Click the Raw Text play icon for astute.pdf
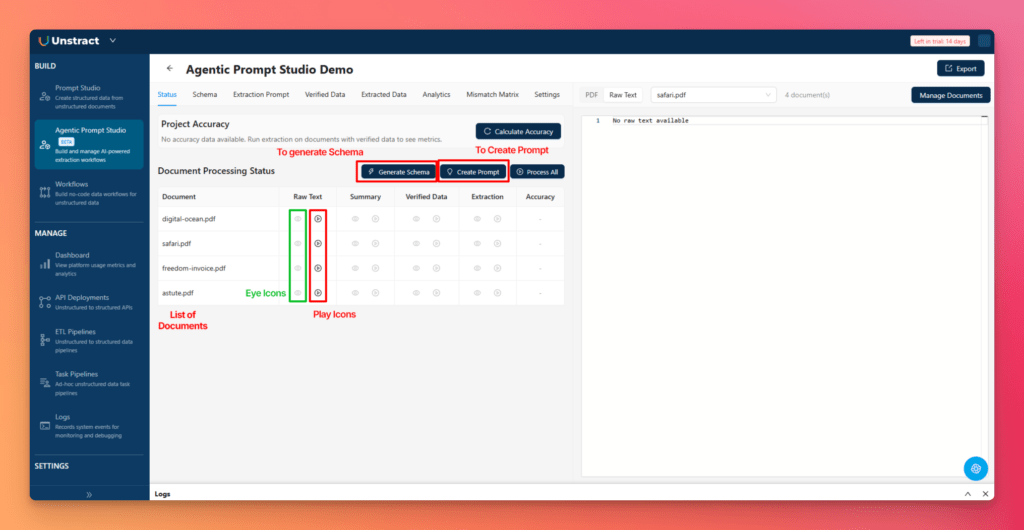1024x530 pixels. (318, 292)
